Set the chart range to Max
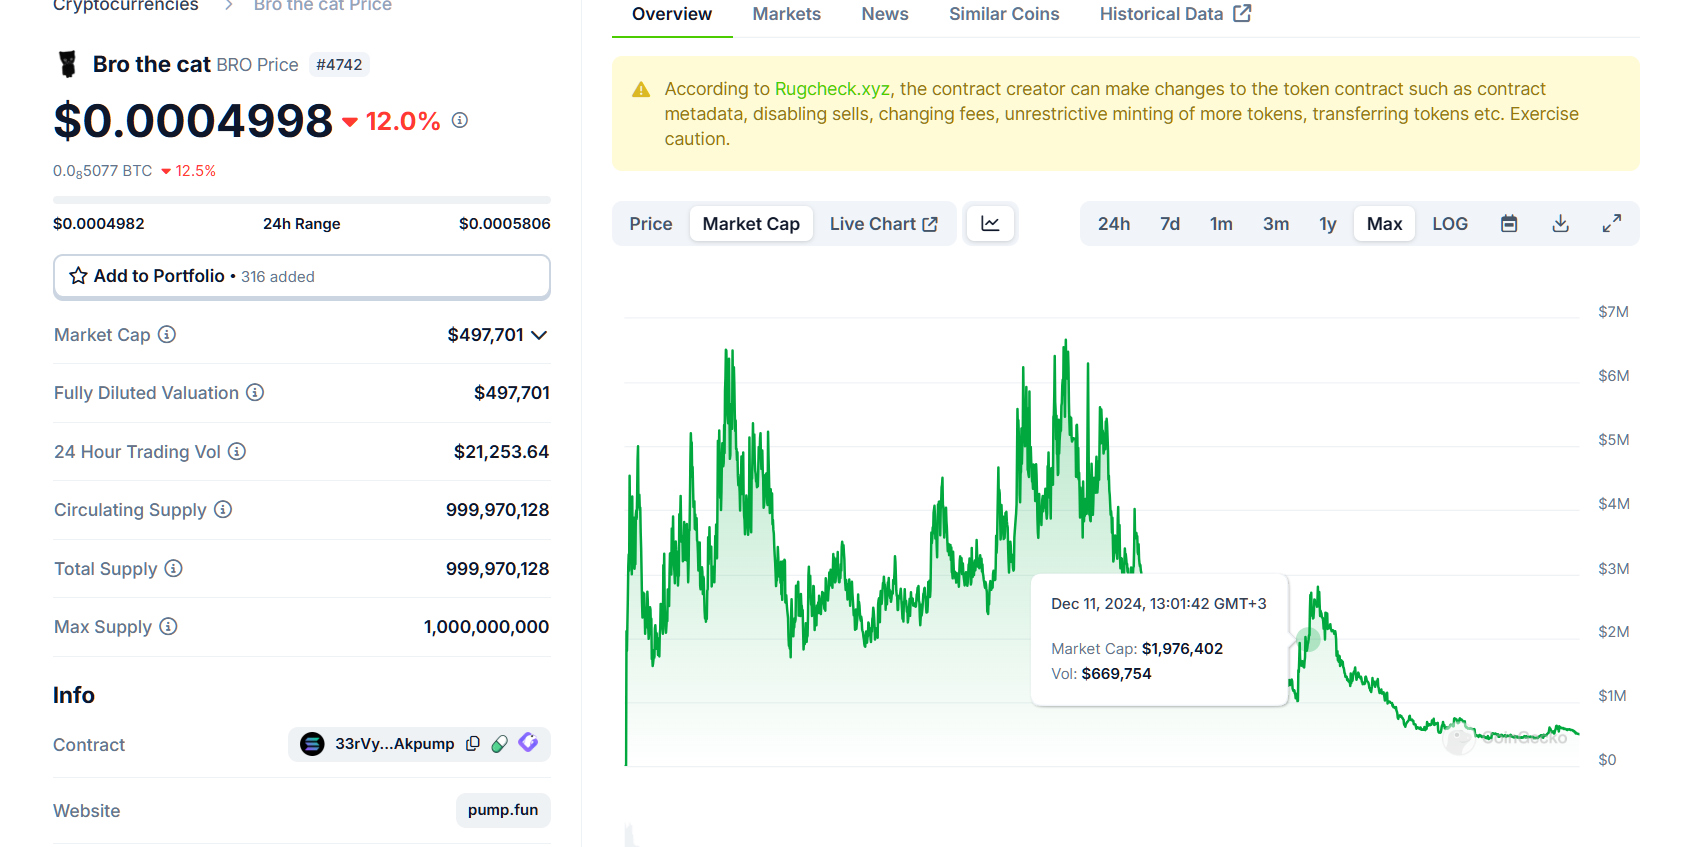 coord(1385,224)
